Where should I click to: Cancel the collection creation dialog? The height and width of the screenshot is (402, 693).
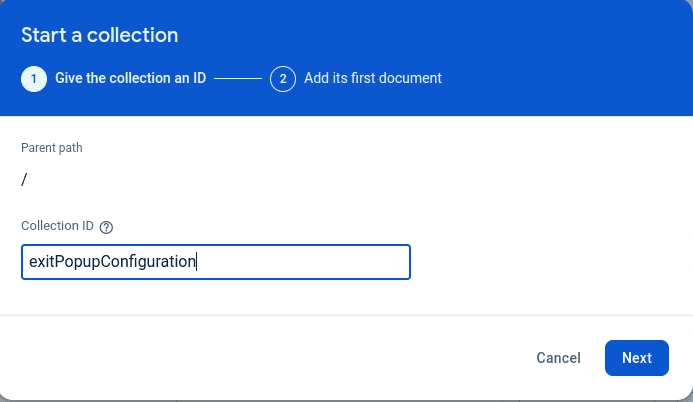coord(558,358)
